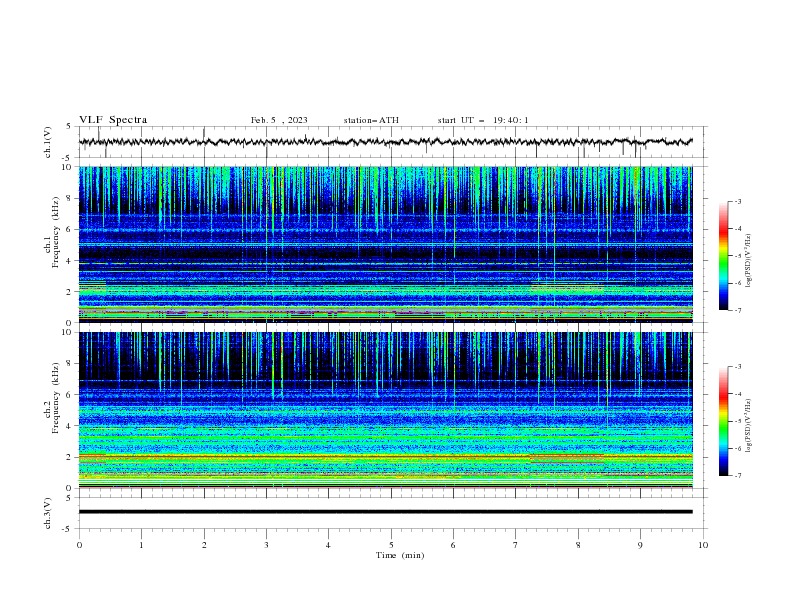
Task: Click the "-7" tick on ch.1 colorbar
Action: [x=737, y=310]
